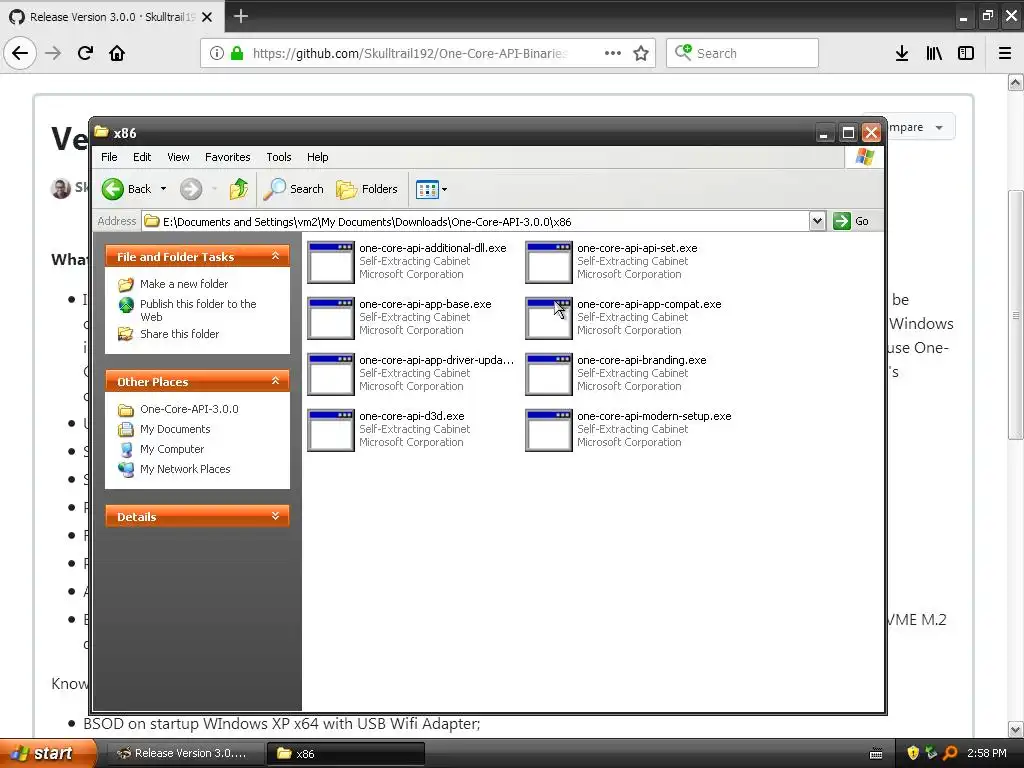Click Publish this folder to the Web
1024x768 pixels.
tap(198, 310)
